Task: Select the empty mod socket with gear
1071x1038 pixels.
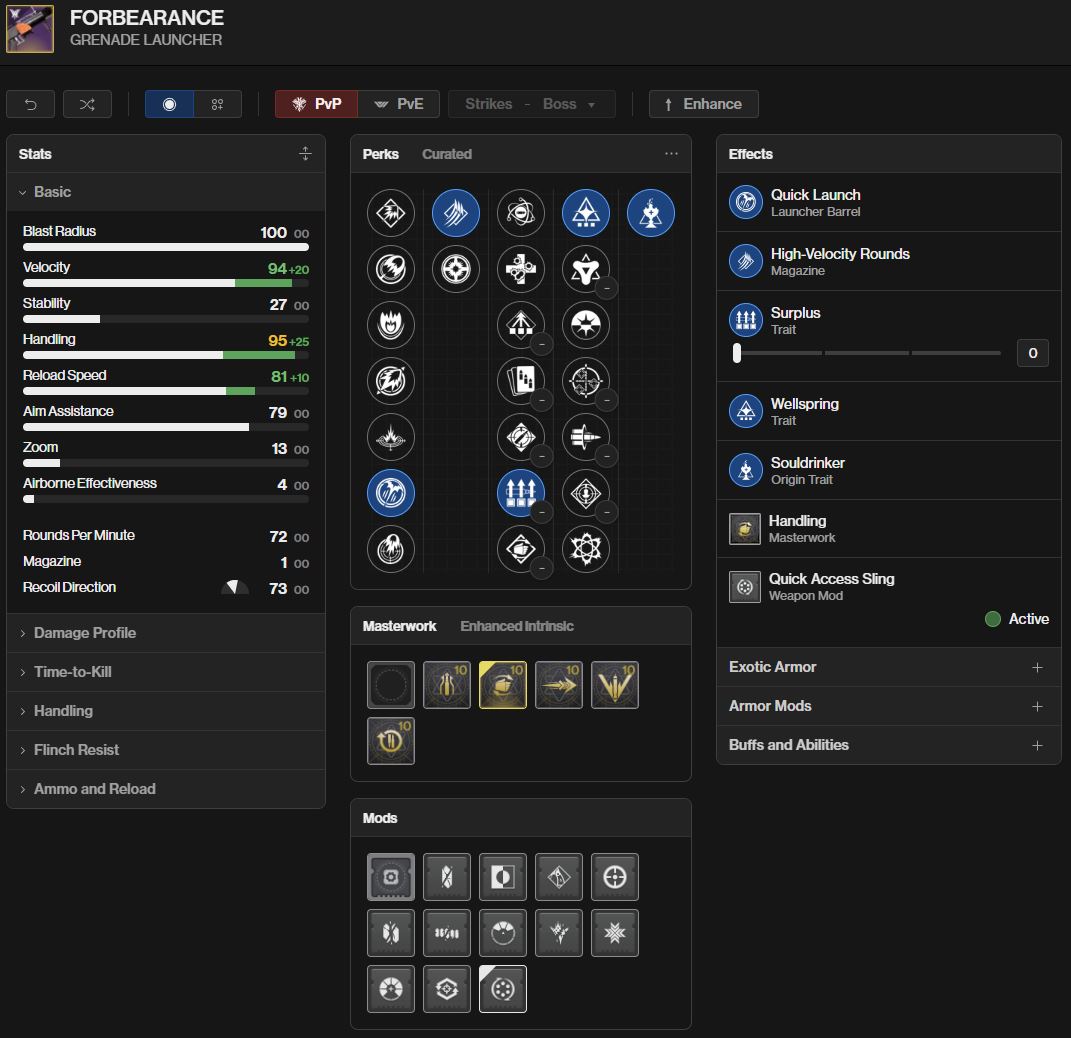Action: [391, 877]
